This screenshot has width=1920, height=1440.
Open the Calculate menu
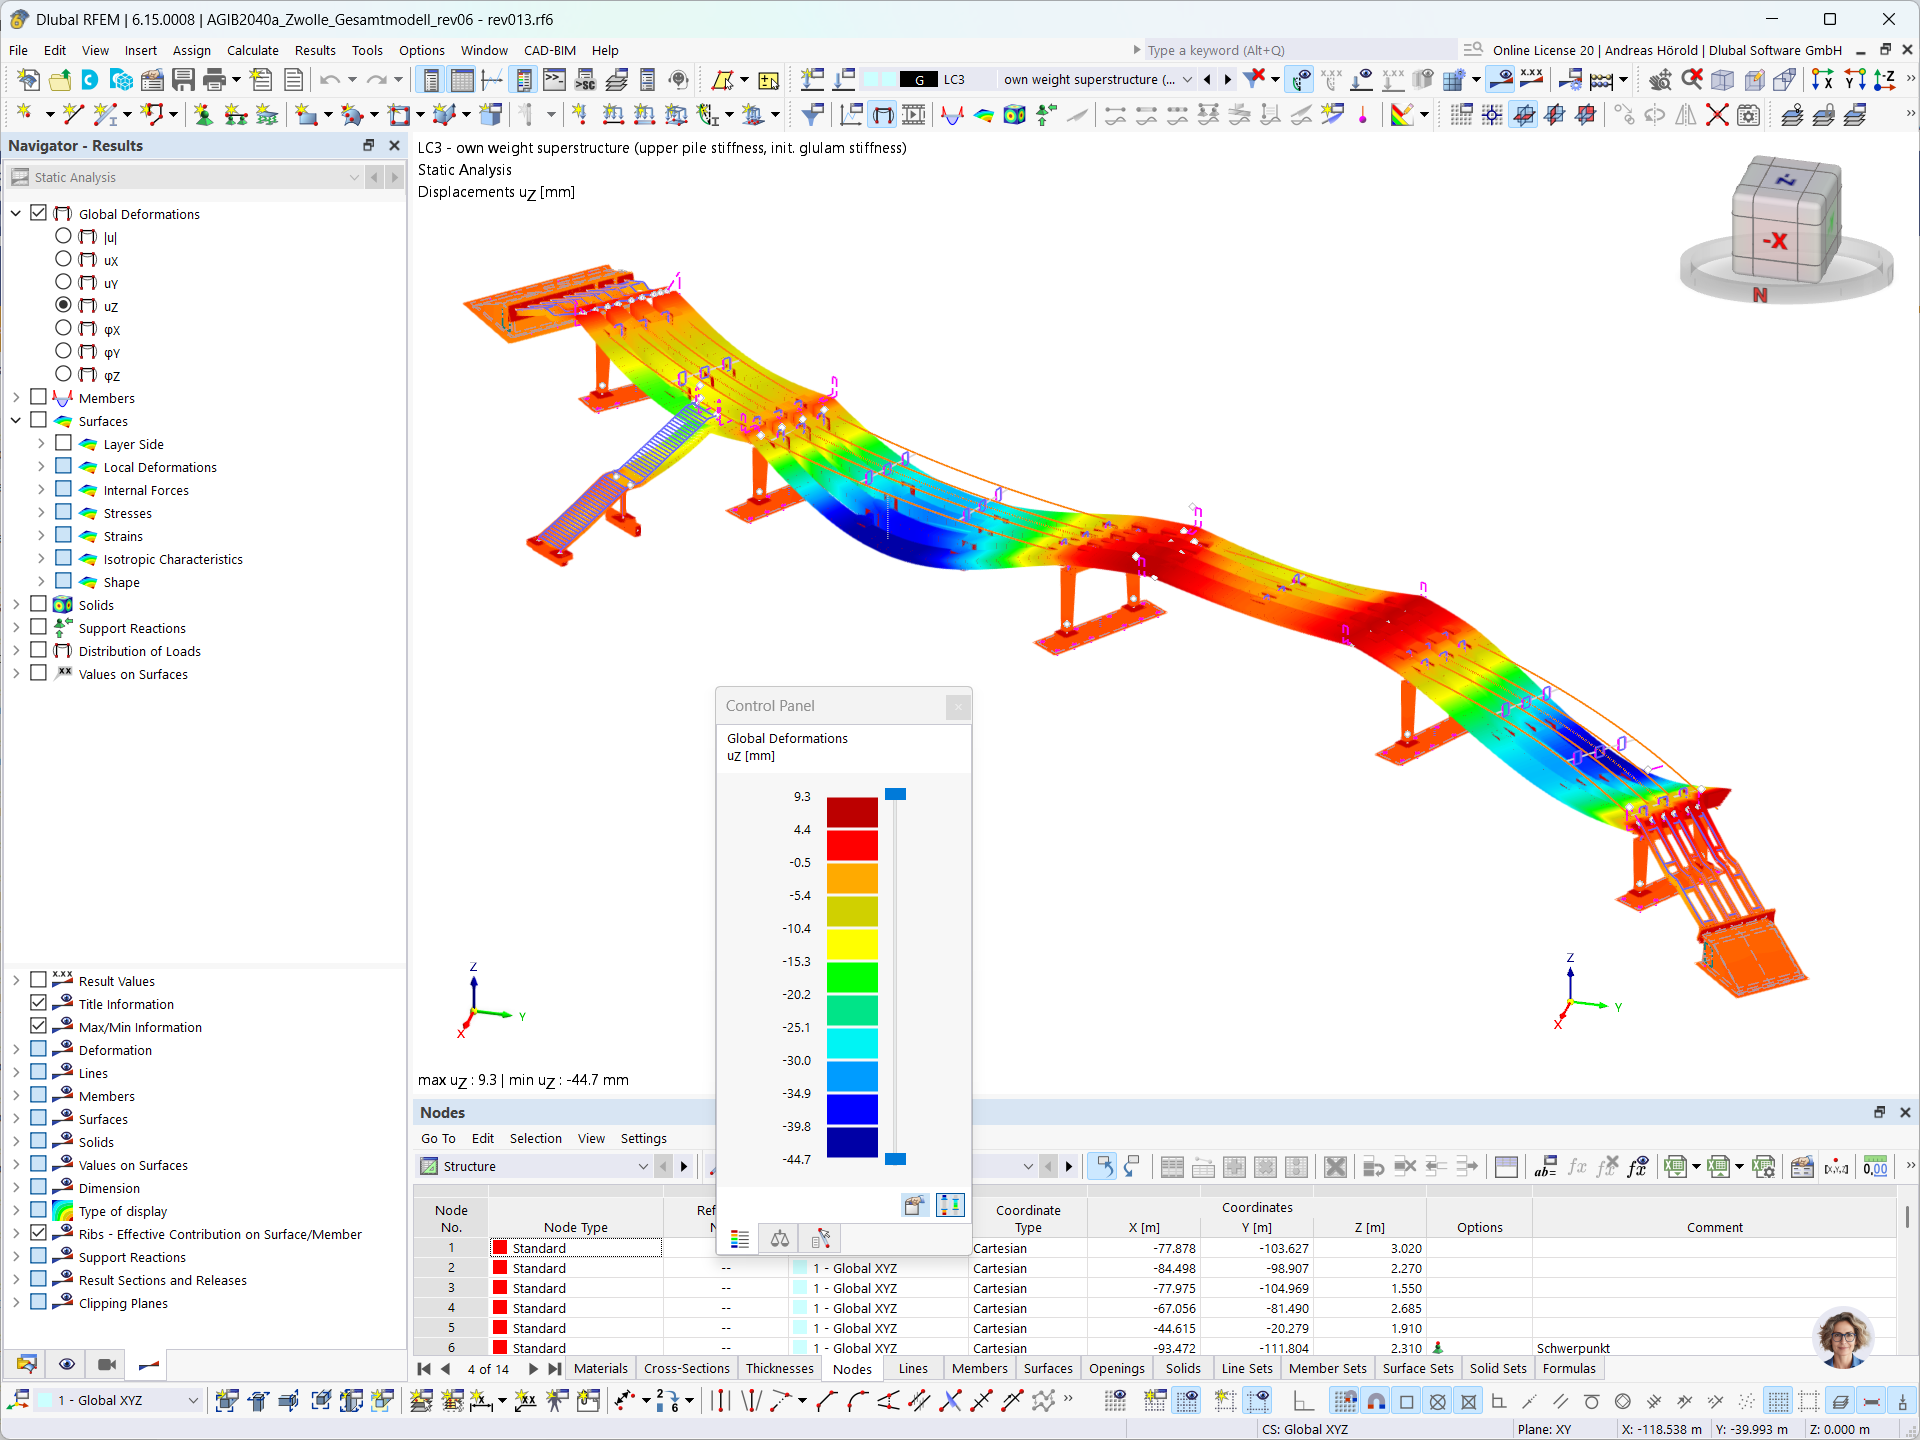tap(252, 50)
